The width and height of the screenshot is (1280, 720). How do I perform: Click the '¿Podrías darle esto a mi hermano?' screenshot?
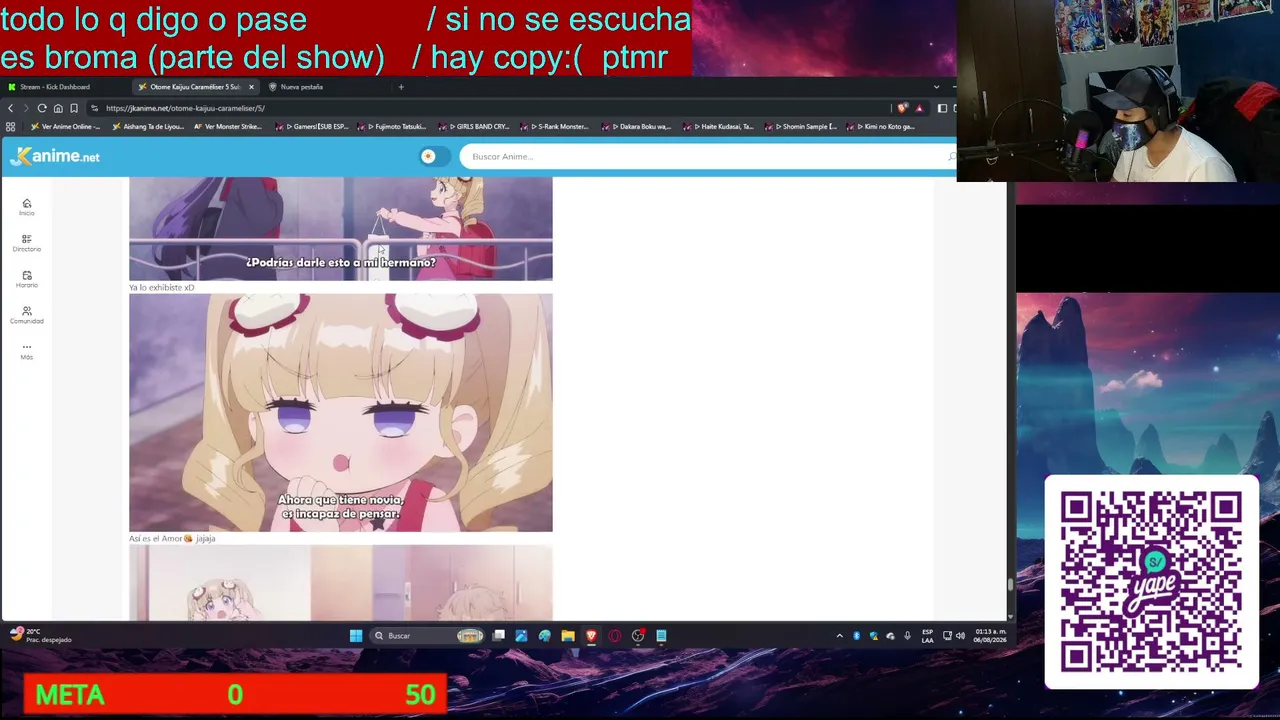(340, 229)
